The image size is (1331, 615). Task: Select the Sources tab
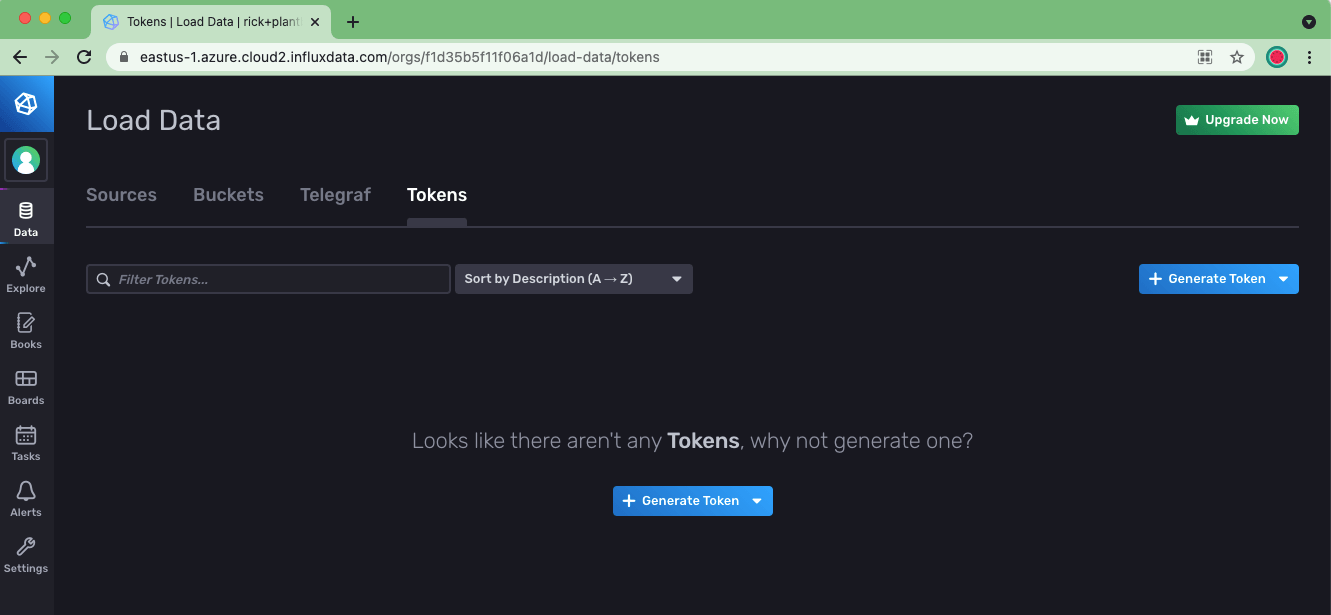[x=121, y=195]
